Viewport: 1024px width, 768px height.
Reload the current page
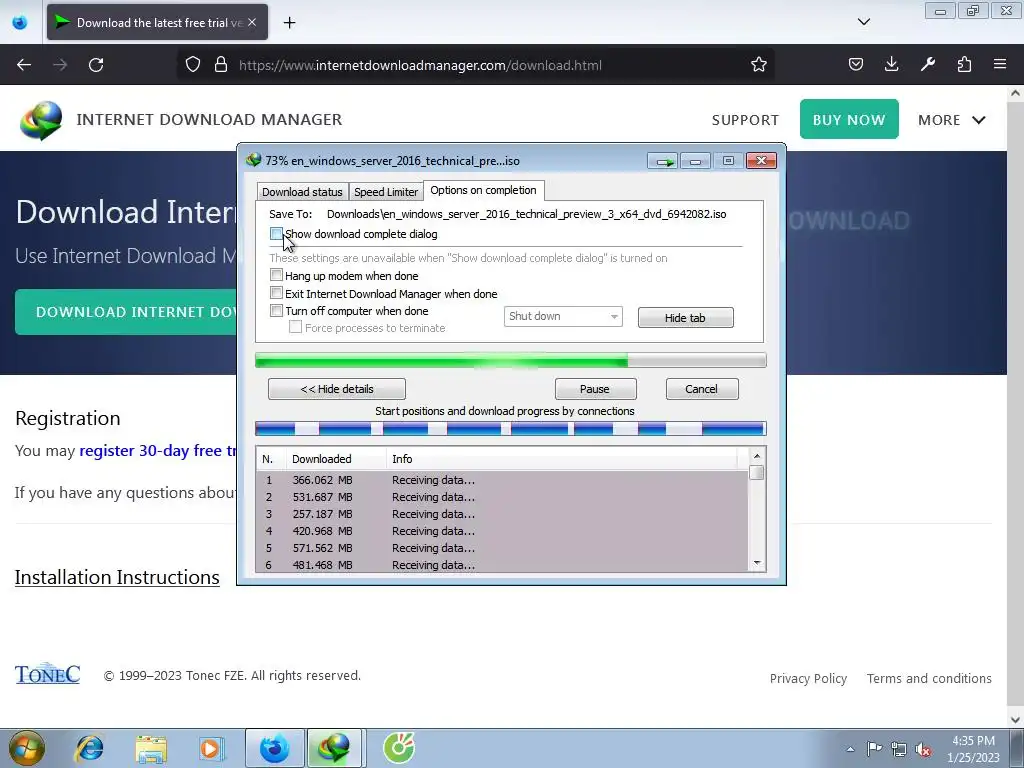tap(96, 65)
